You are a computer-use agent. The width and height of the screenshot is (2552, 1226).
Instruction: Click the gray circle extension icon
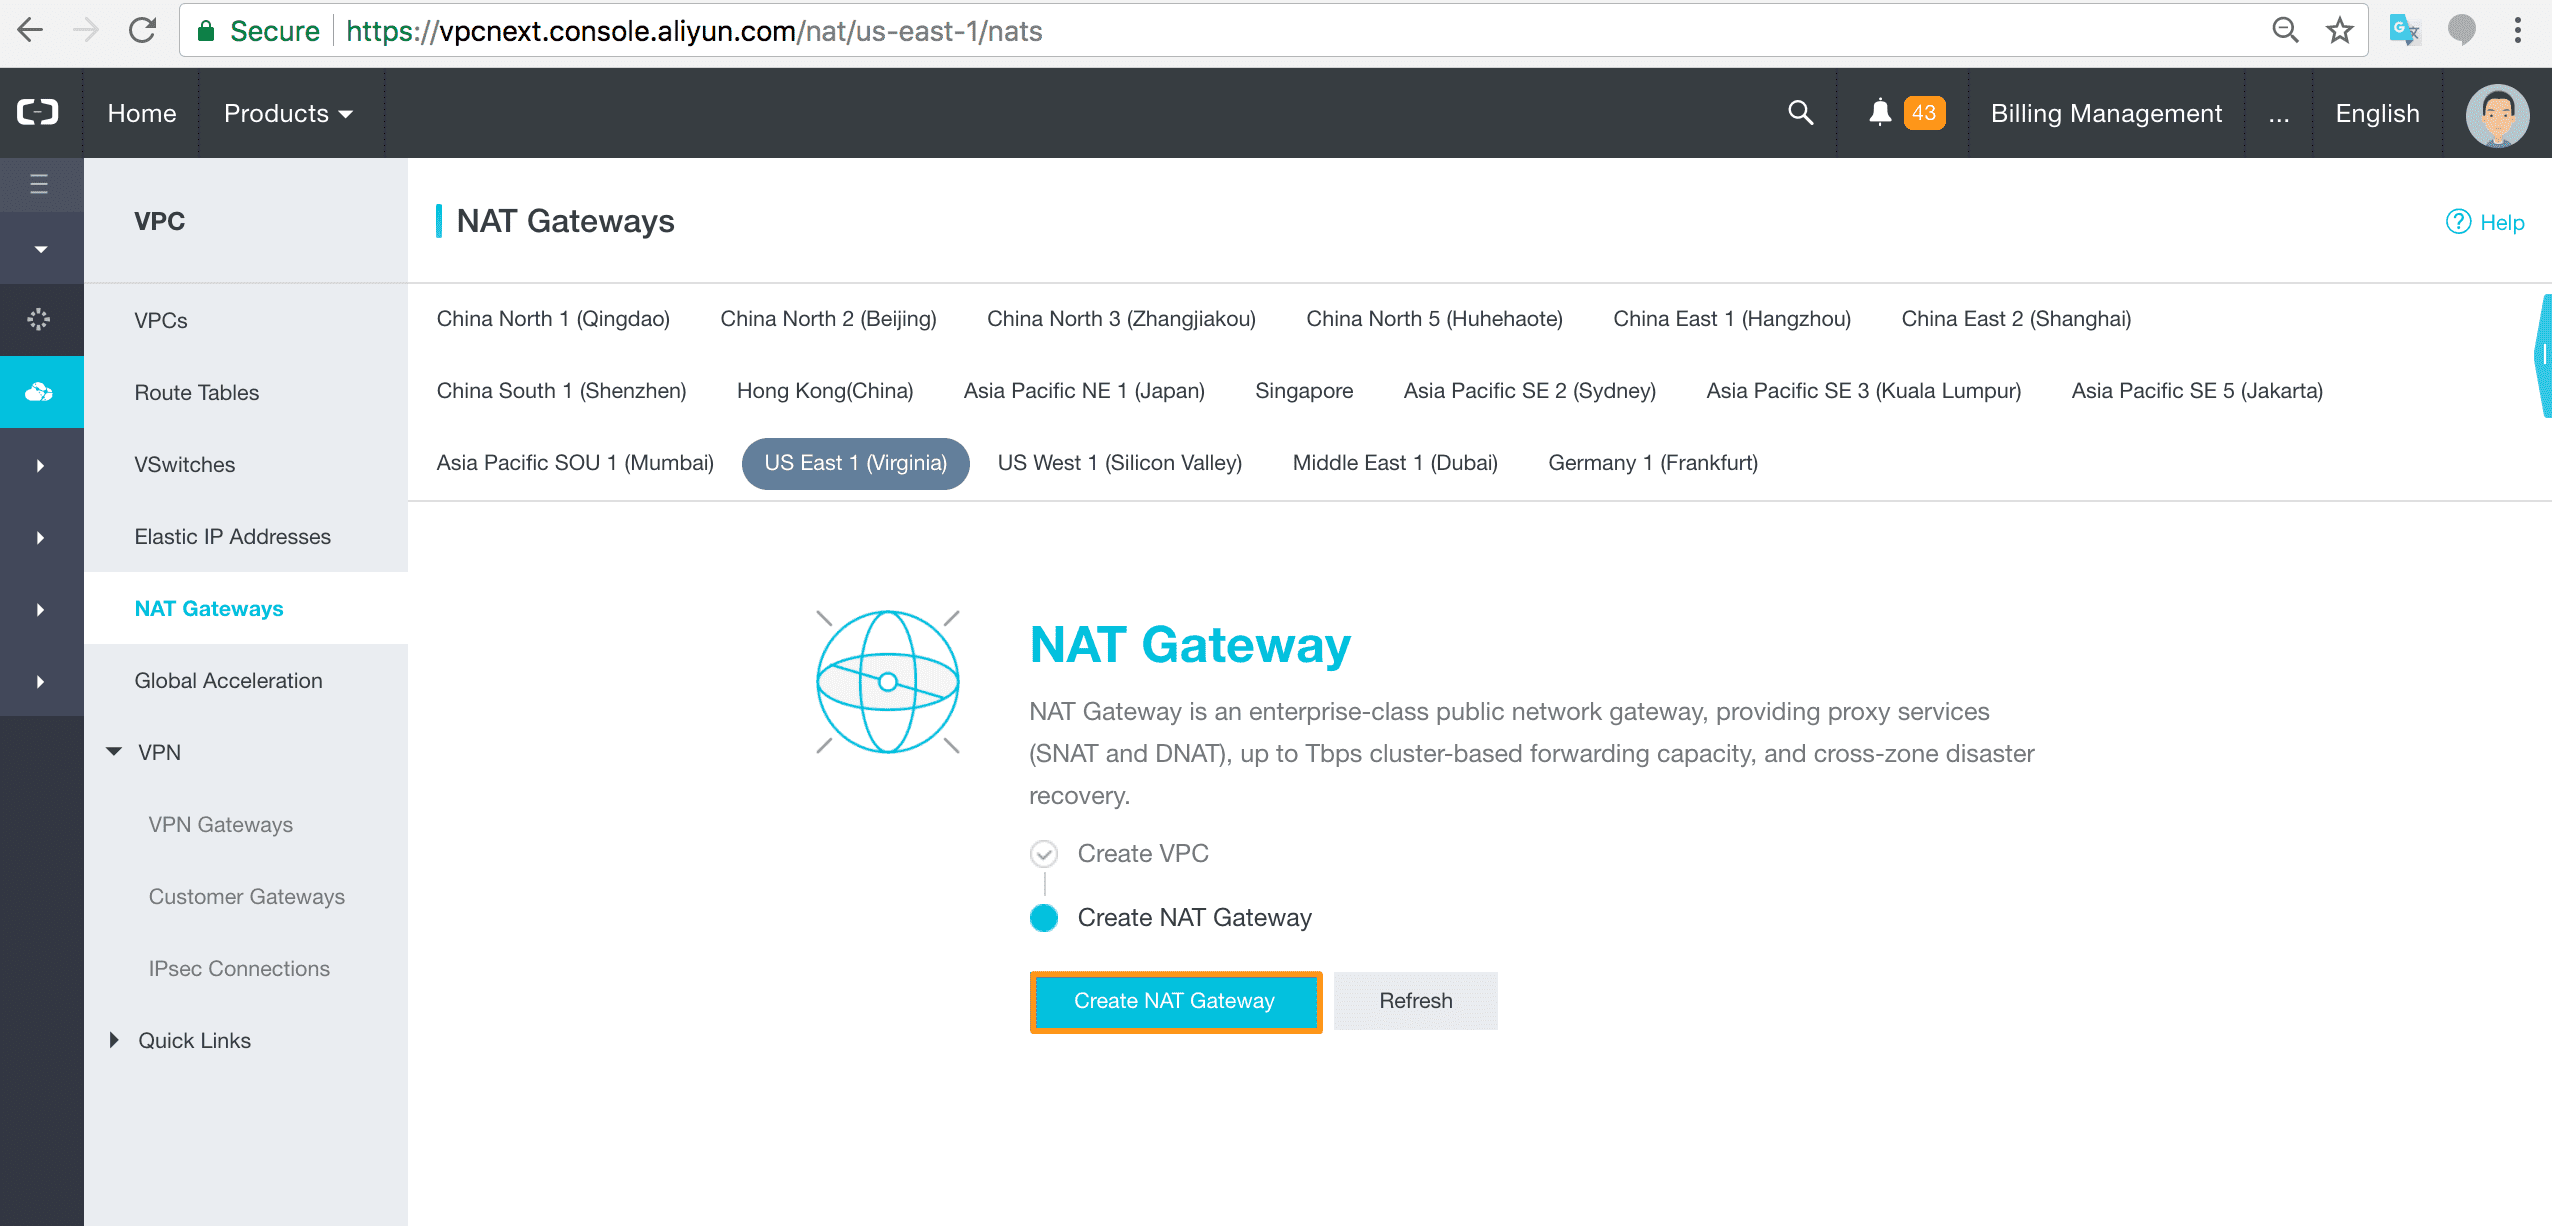[2461, 31]
